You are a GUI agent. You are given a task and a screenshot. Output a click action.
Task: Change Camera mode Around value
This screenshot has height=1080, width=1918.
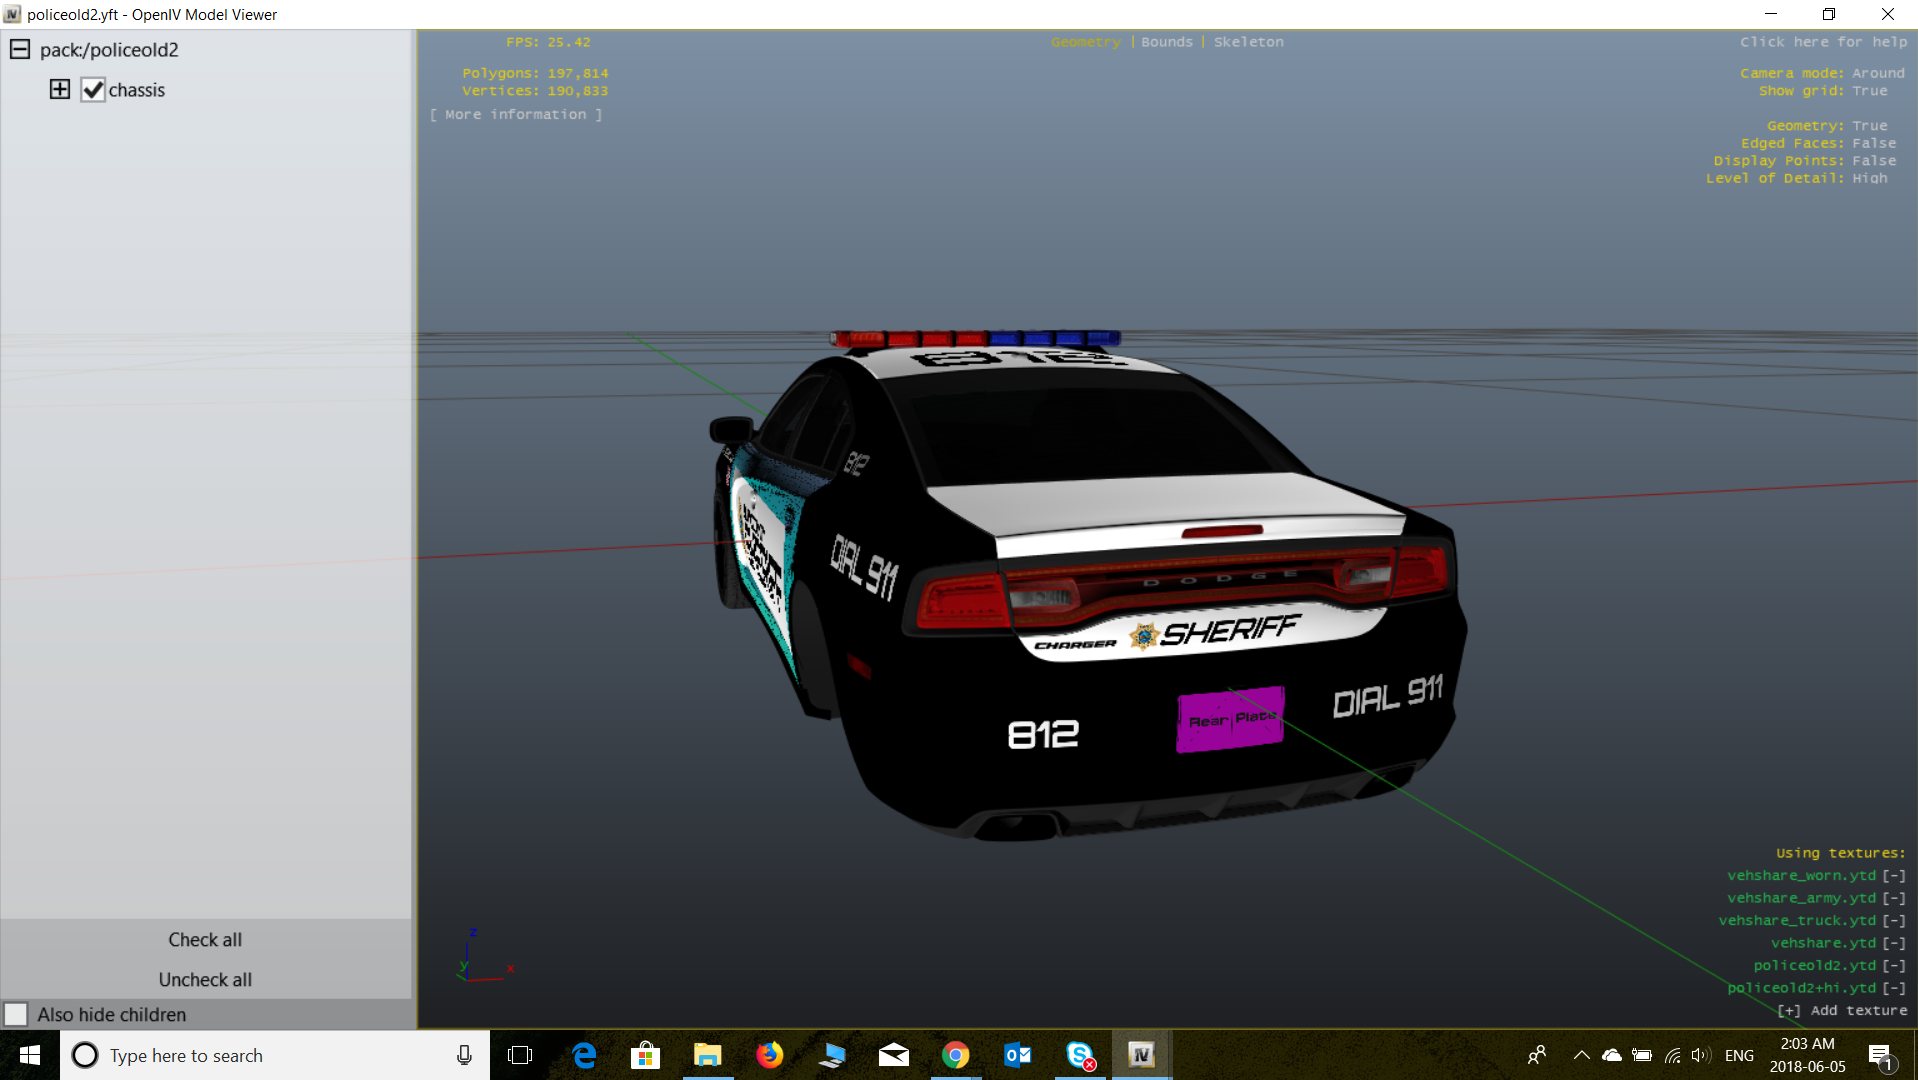point(1878,73)
